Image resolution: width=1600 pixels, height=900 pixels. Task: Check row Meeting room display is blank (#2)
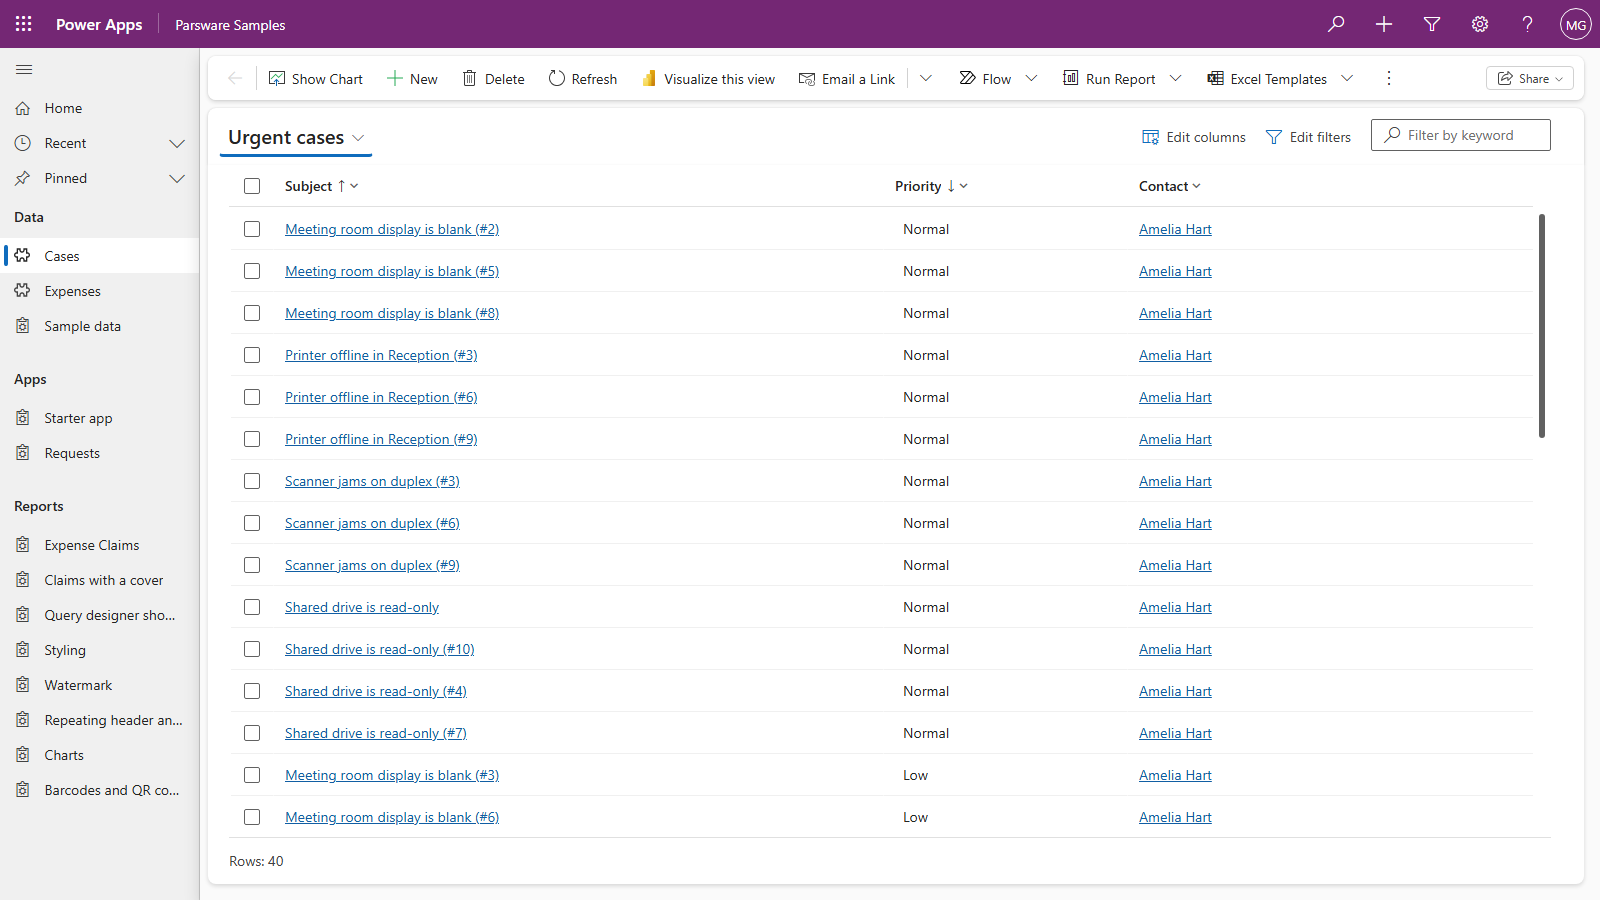click(x=252, y=229)
